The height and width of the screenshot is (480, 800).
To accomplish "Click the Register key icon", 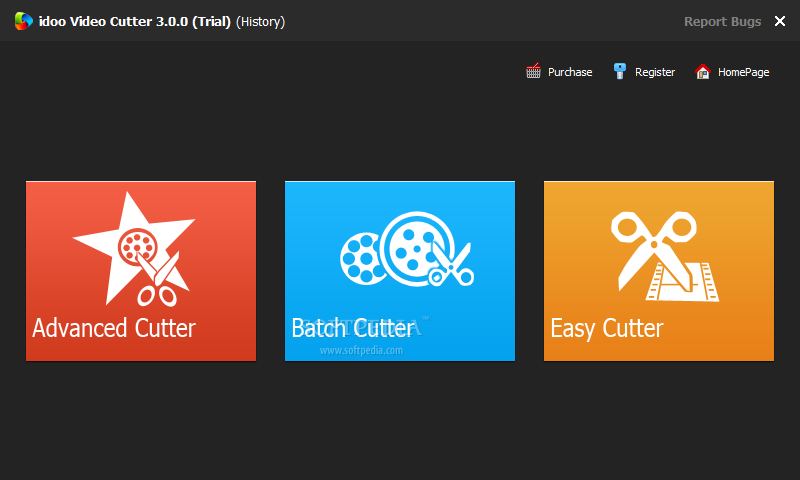I will point(619,71).
